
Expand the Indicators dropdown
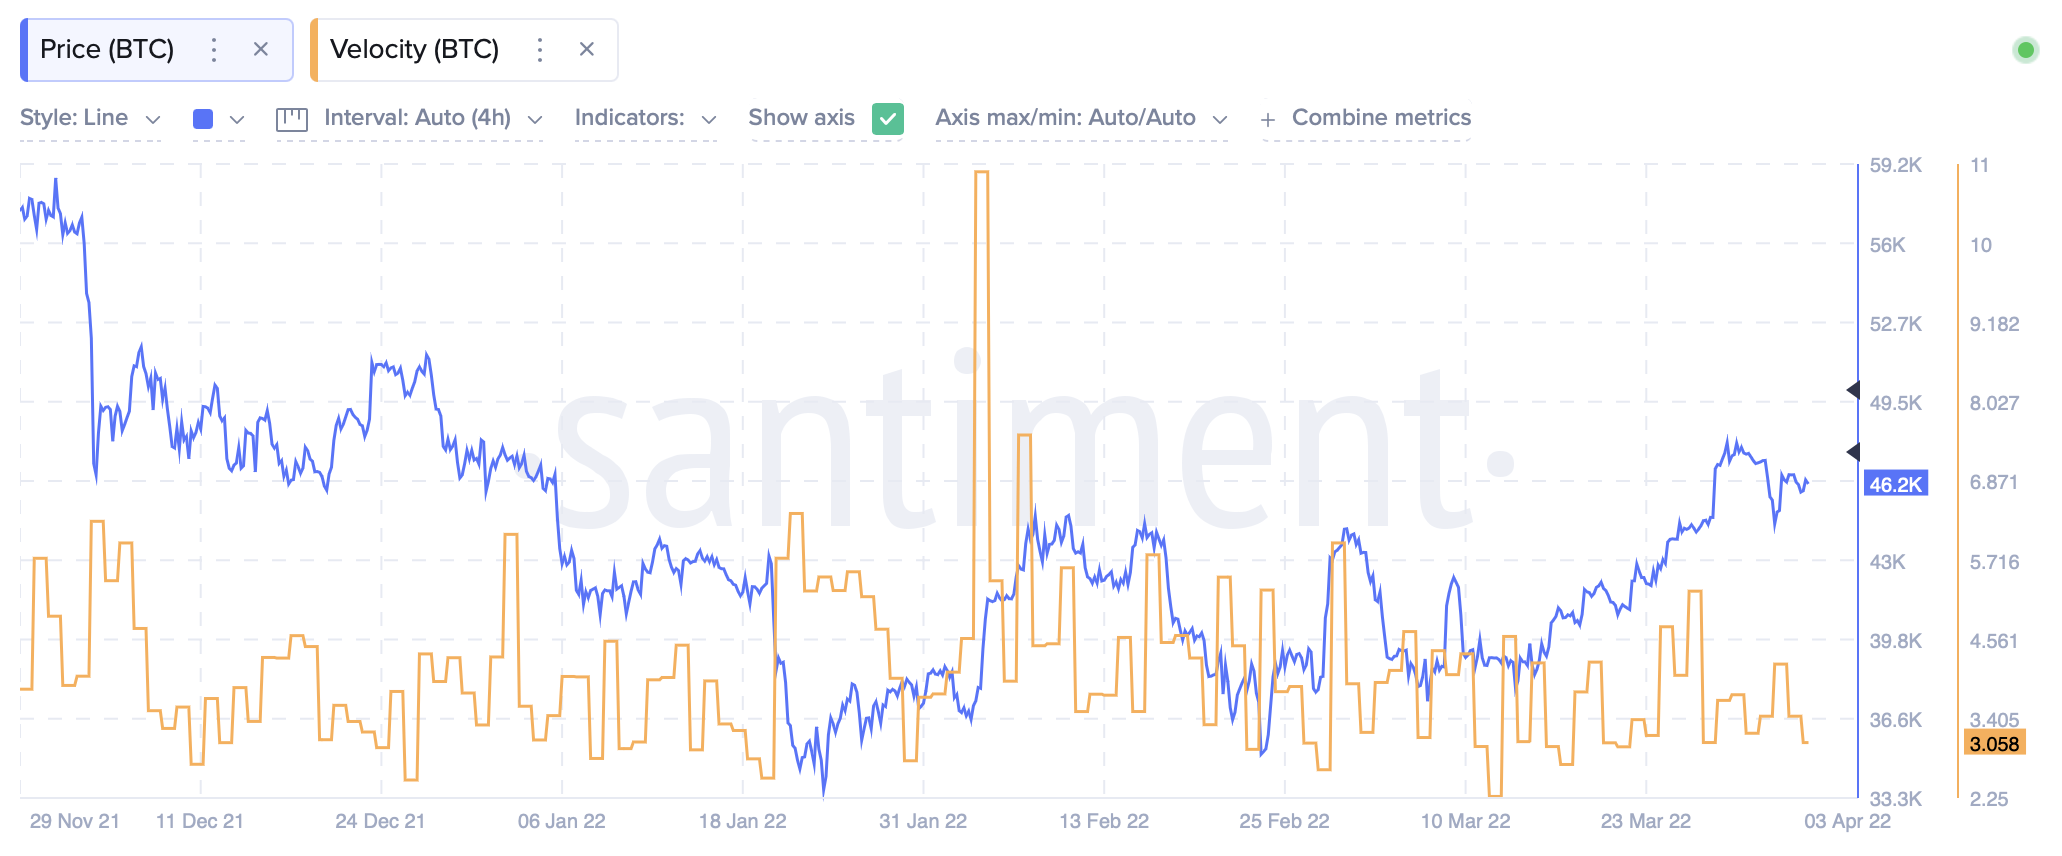[644, 117]
